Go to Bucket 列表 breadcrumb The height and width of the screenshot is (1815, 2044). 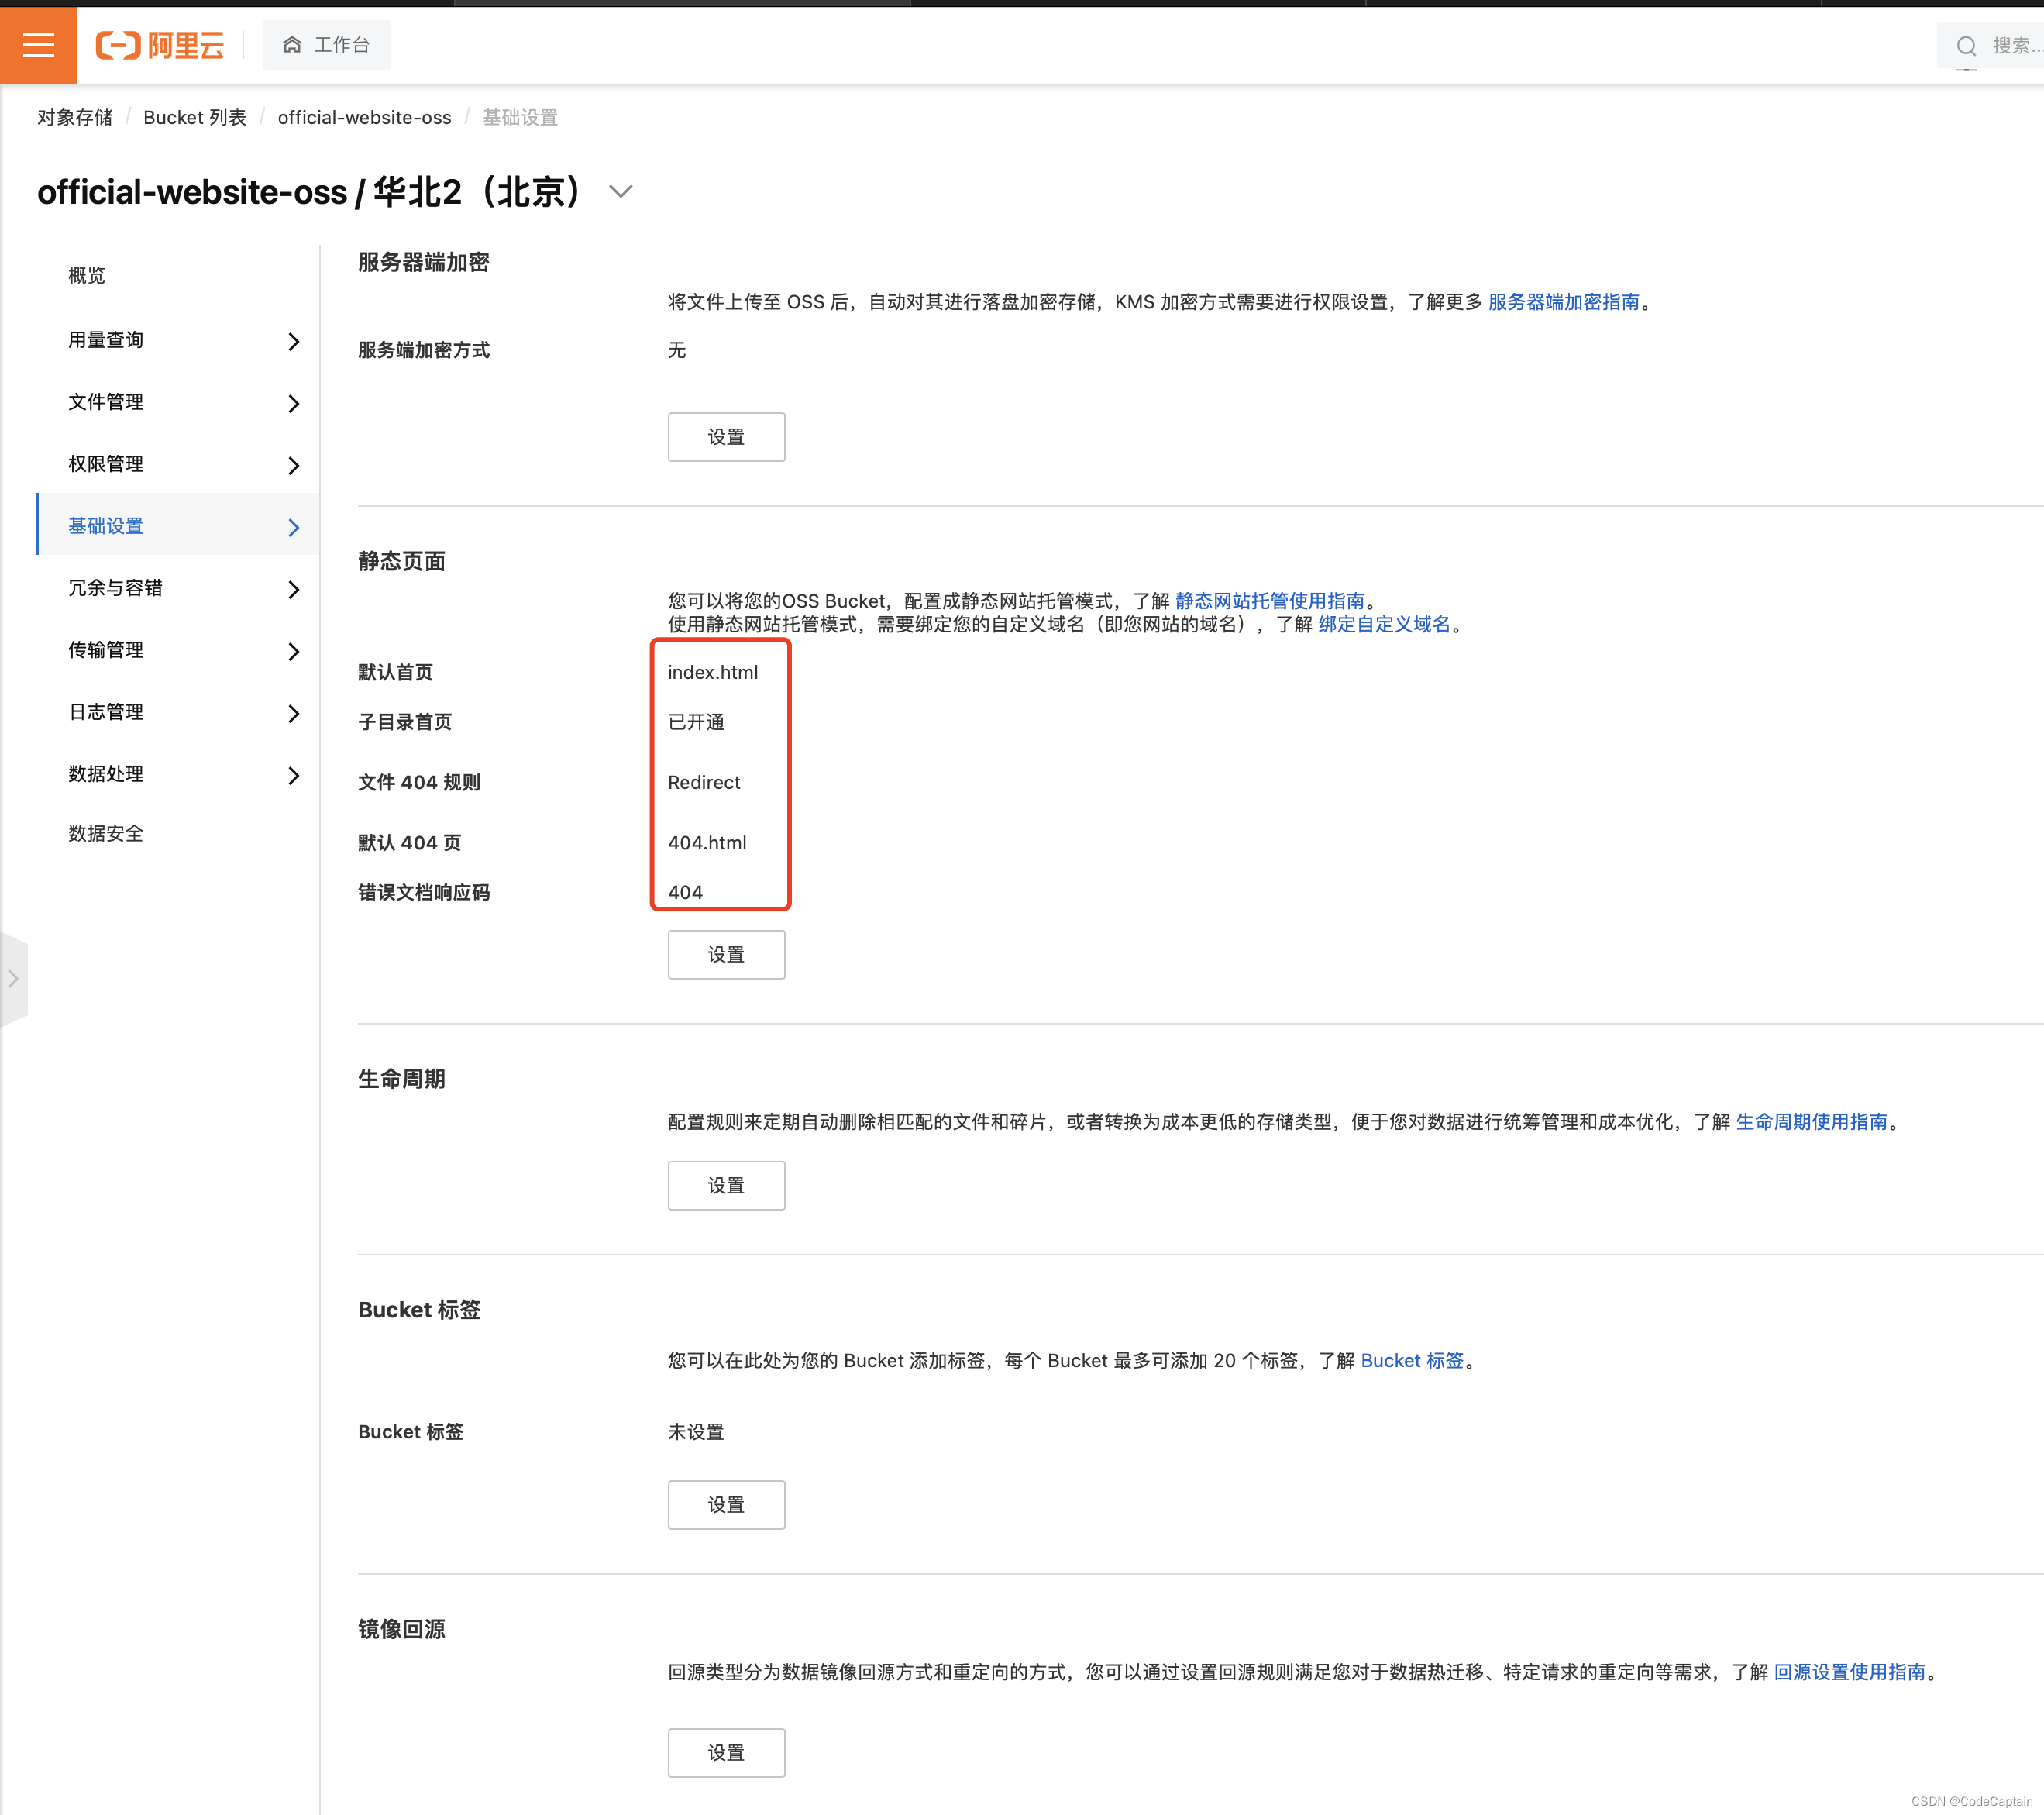[194, 117]
